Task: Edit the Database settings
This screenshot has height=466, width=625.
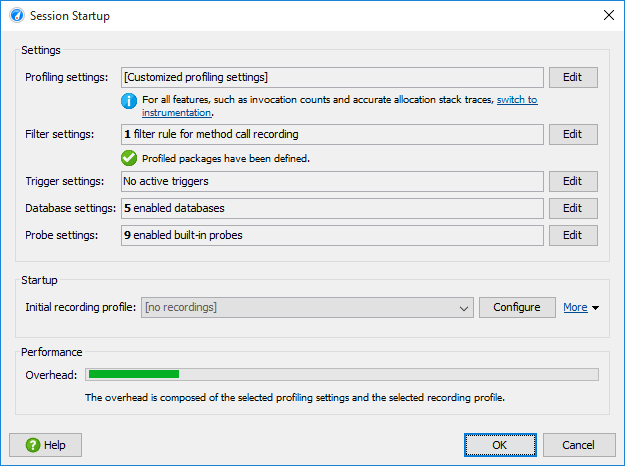Action: click(x=573, y=208)
